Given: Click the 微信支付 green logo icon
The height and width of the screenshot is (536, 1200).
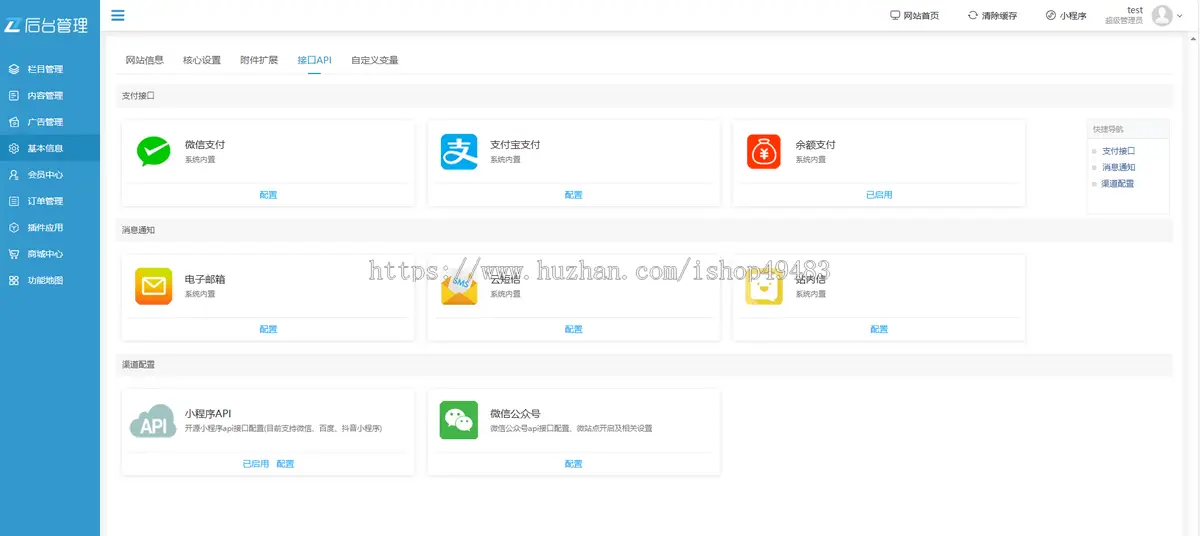Looking at the screenshot, I should (154, 151).
